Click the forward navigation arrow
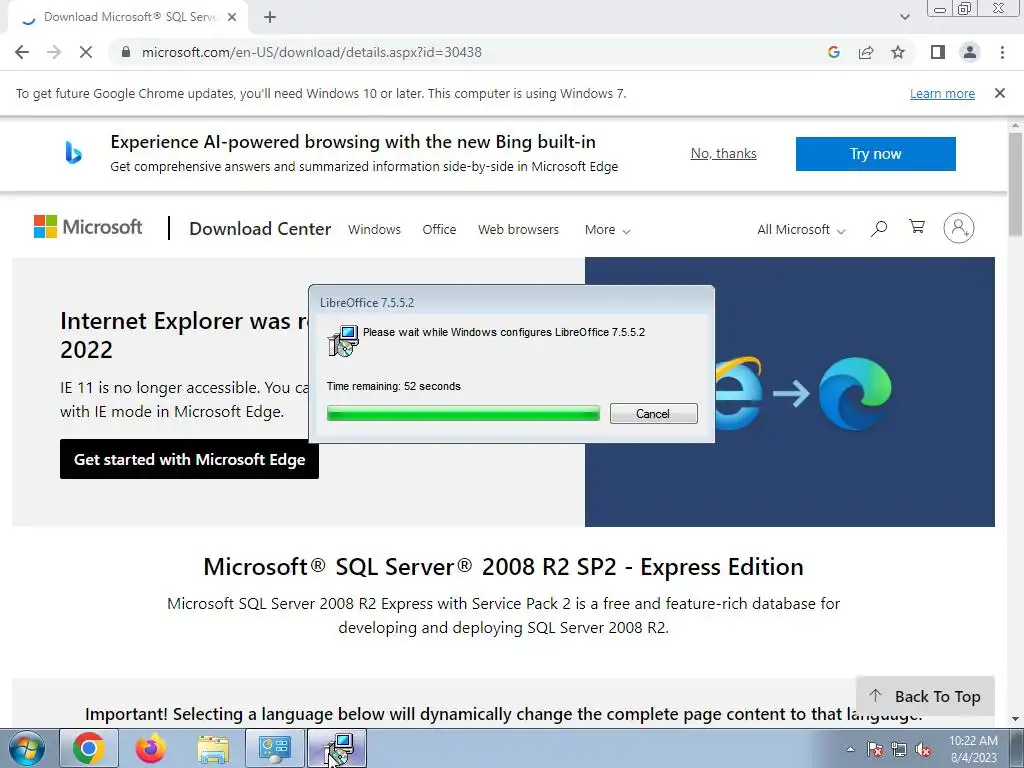The height and width of the screenshot is (768, 1024). point(54,52)
